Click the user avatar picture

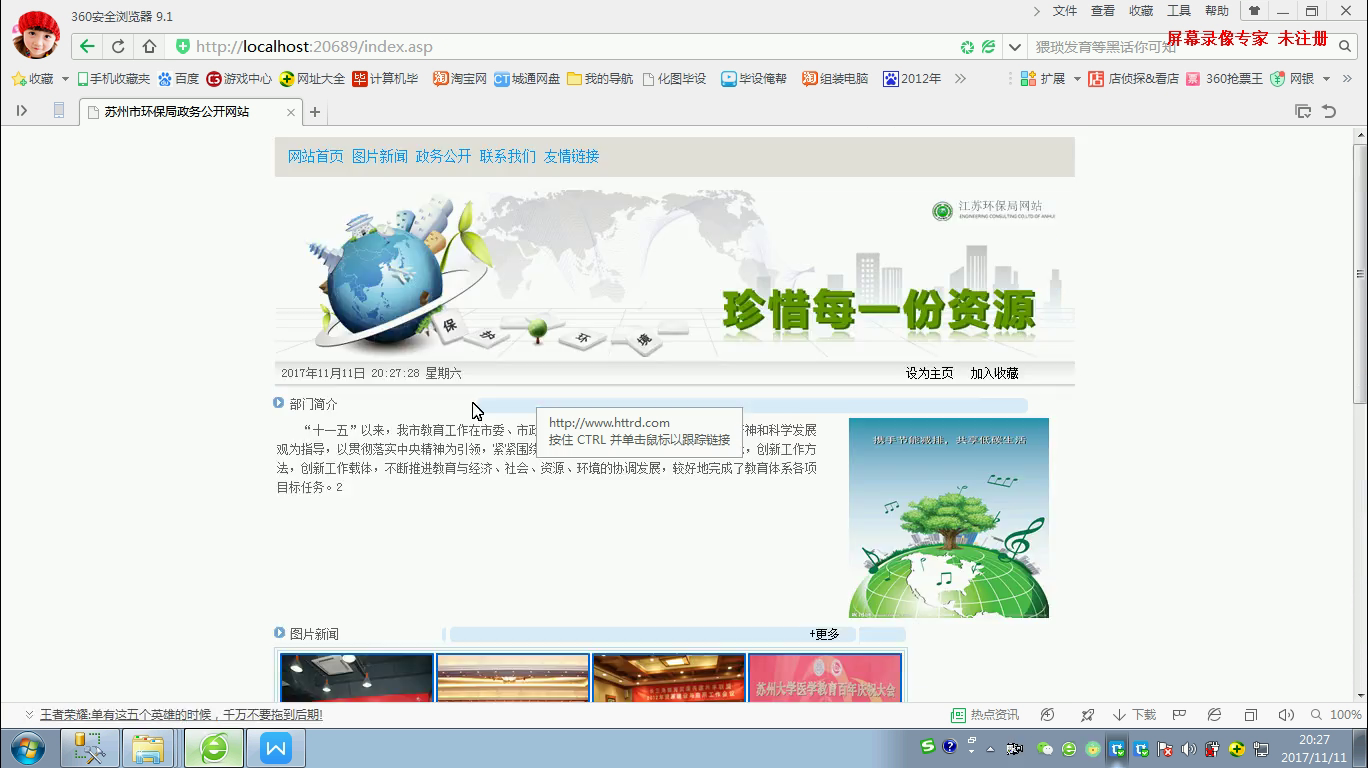tap(36, 34)
